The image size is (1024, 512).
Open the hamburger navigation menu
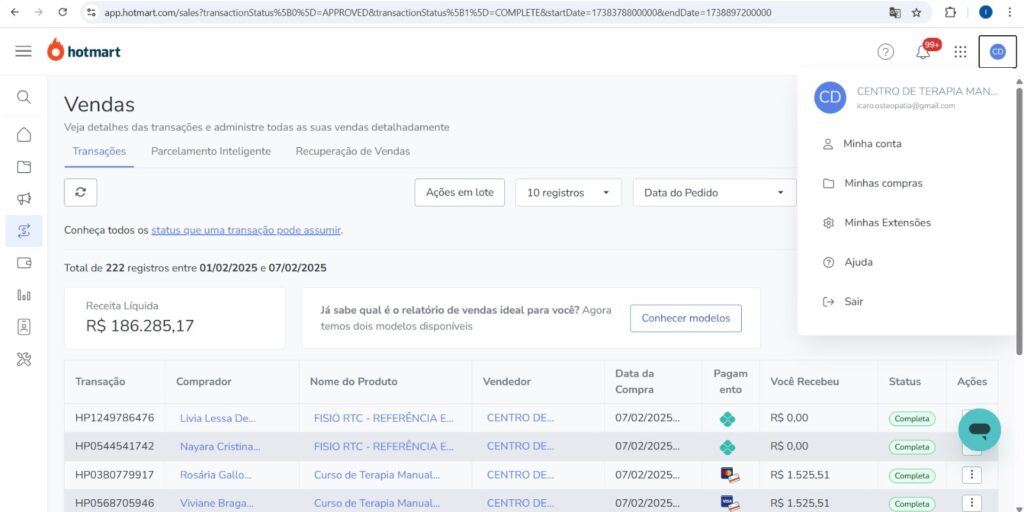pos(23,51)
